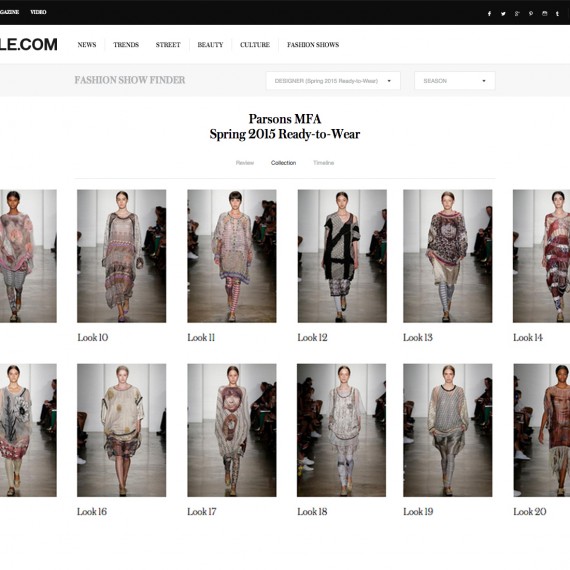The image size is (570, 570).
Task: View the Look 17 runway thumbnail
Action: pyautogui.click(x=232, y=430)
